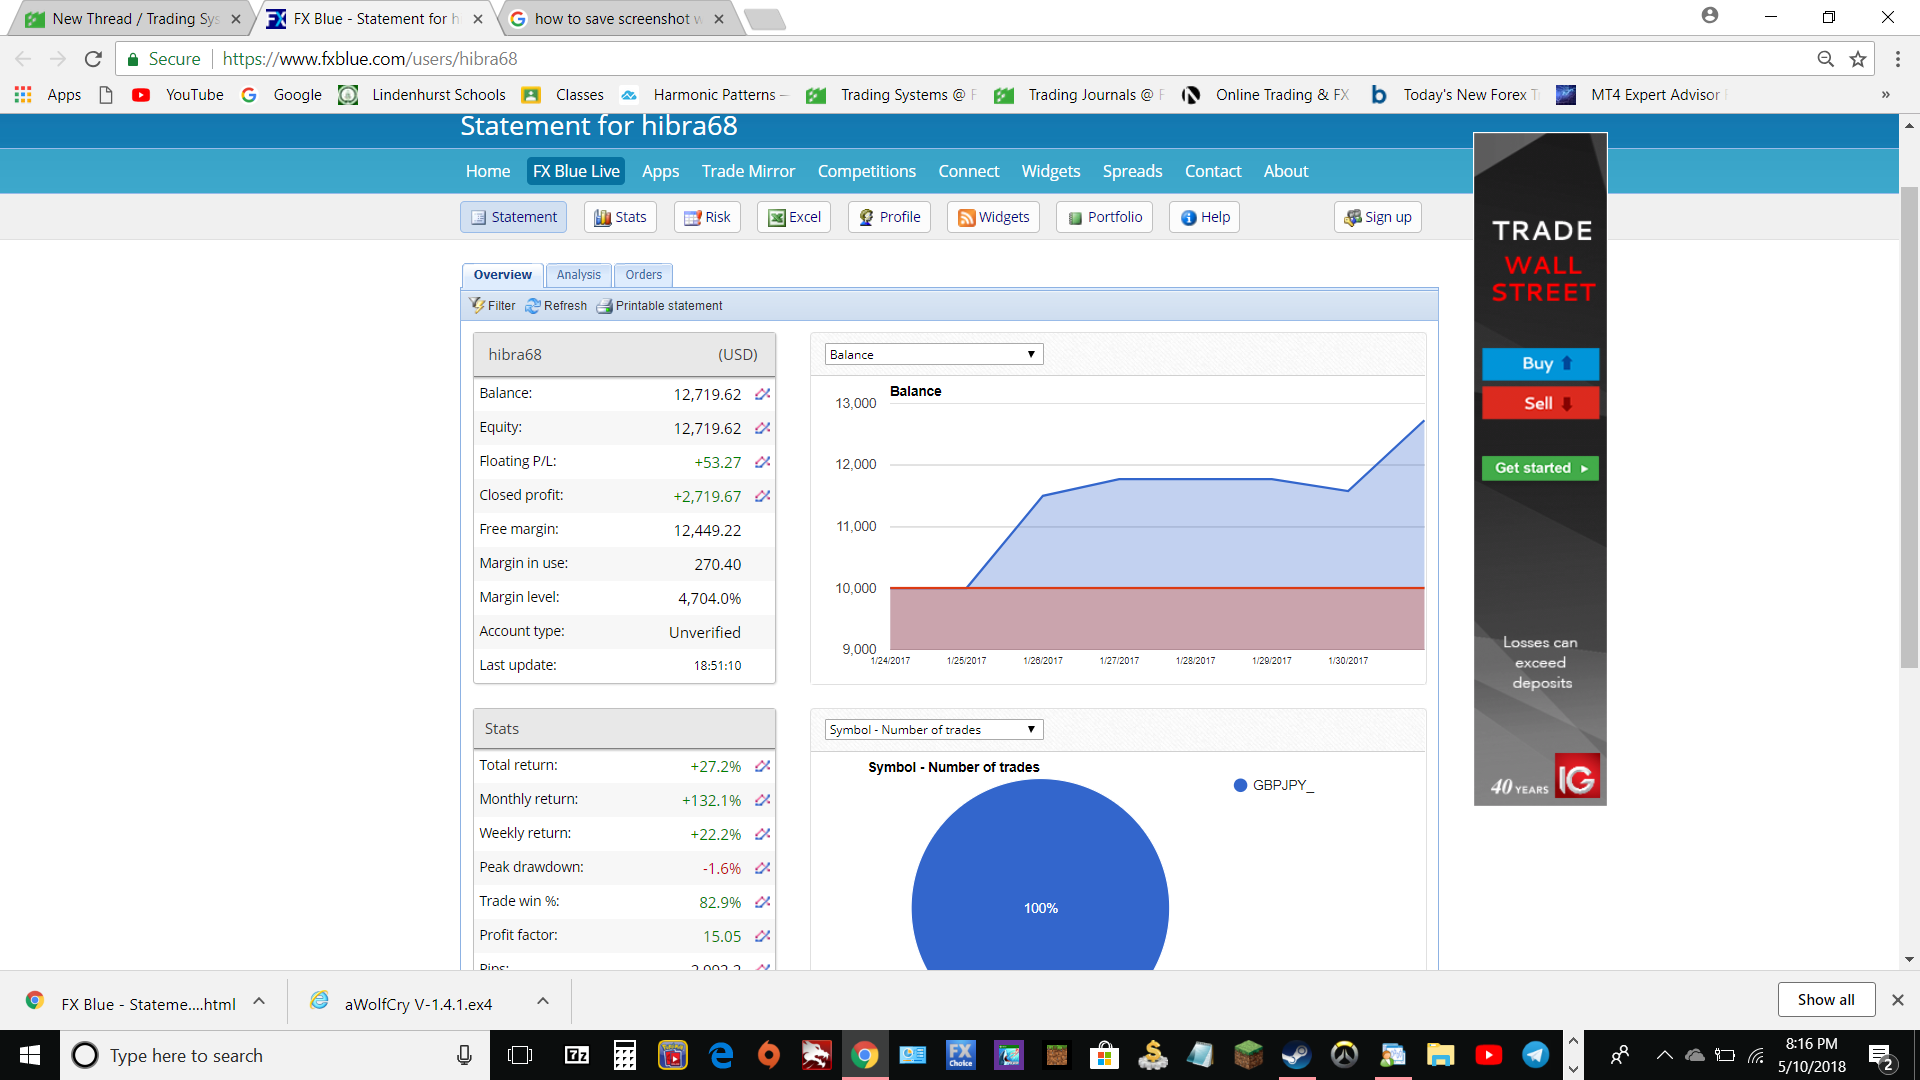Screen dimensions: 1920x1080
Task: Click the Widgets button in the toolbar
Action: (994, 217)
